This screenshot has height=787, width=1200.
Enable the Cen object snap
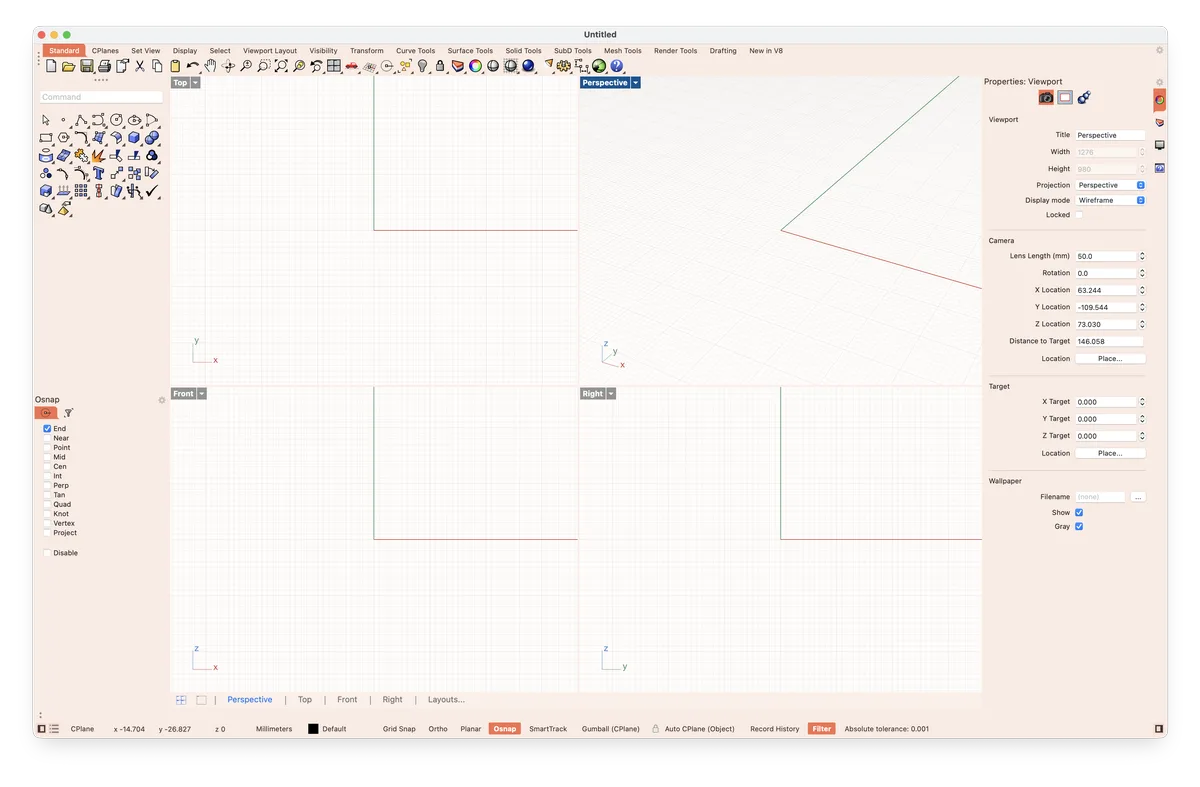47,466
